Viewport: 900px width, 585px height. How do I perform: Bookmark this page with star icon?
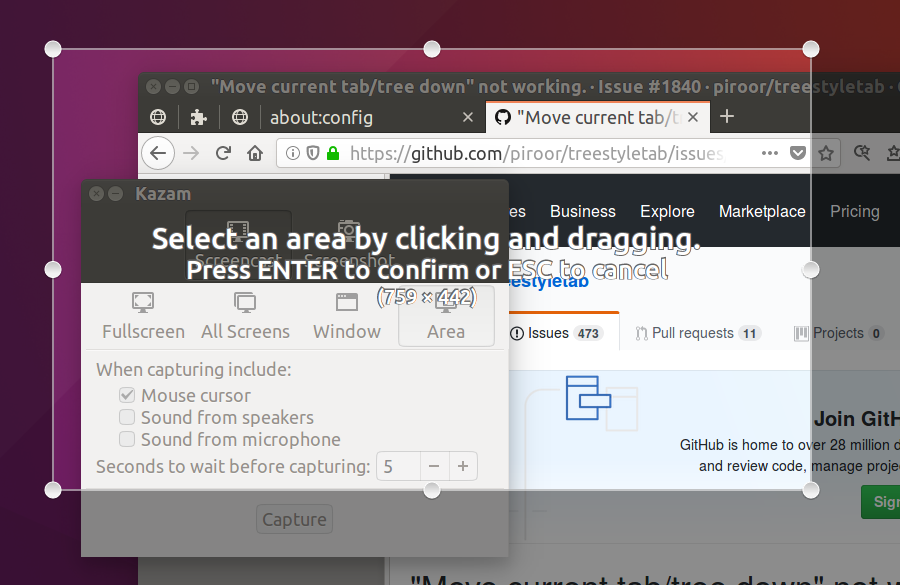coord(826,153)
